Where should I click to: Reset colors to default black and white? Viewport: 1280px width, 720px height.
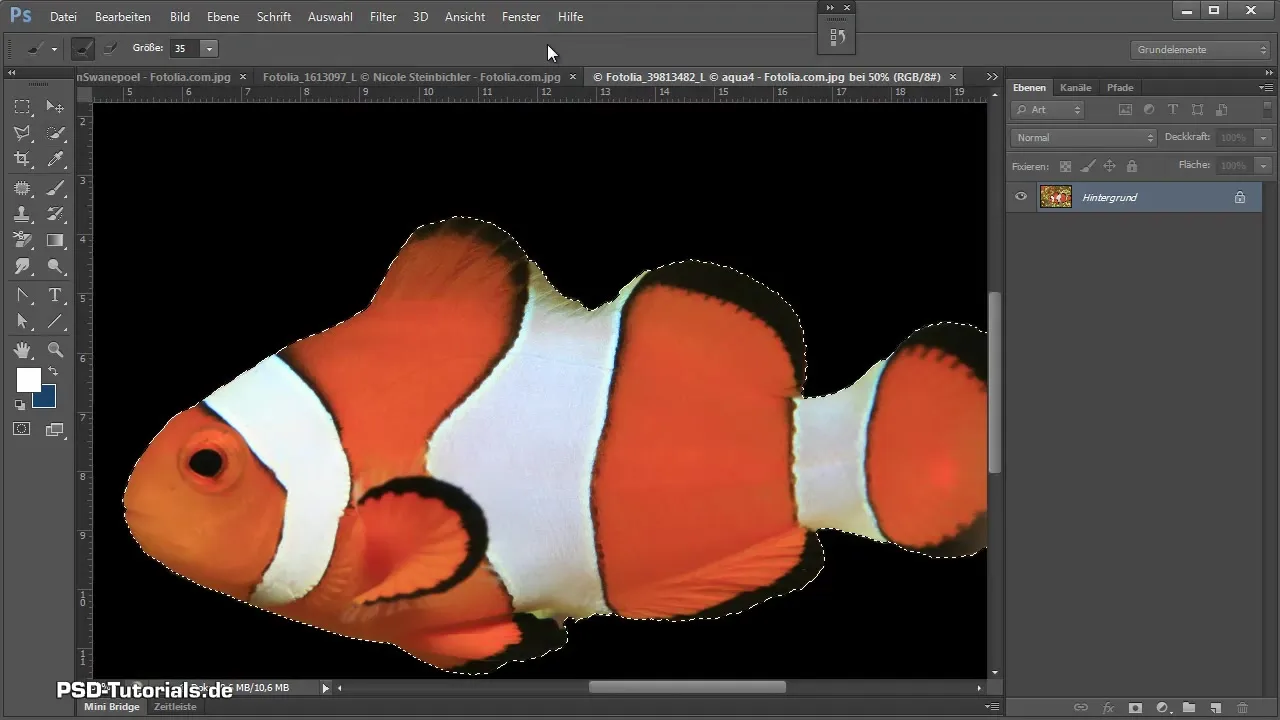click(x=19, y=405)
